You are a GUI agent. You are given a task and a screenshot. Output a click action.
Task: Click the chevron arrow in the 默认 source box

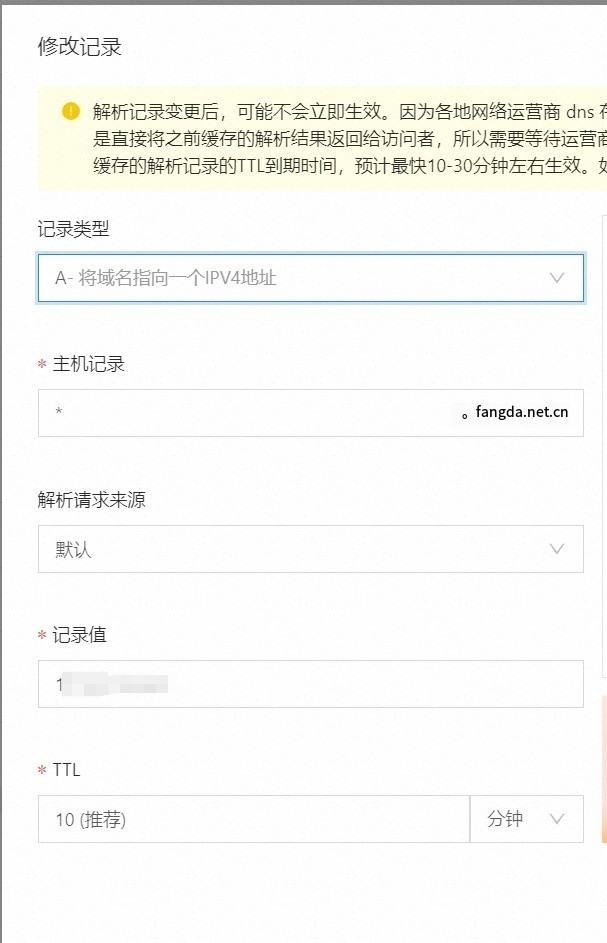pos(557,548)
